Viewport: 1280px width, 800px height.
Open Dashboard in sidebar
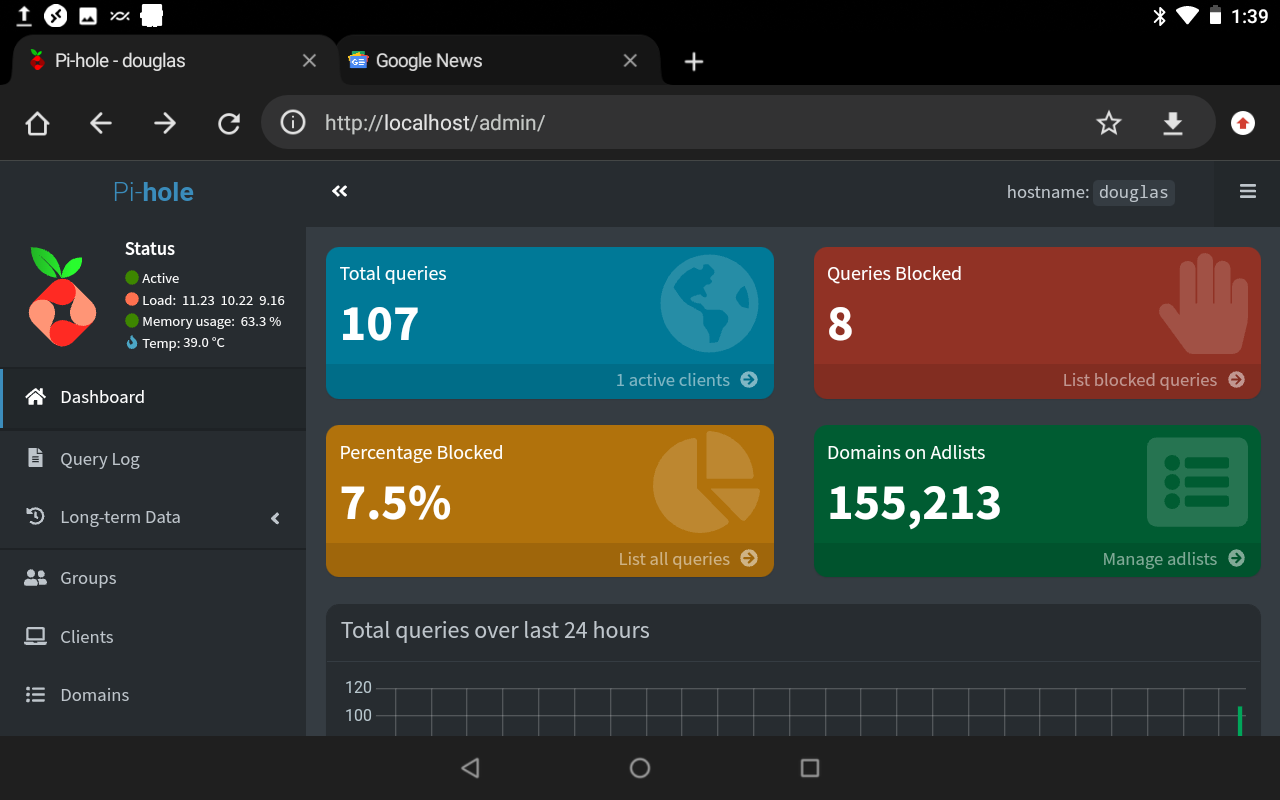pyautogui.click(x=153, y=397)
